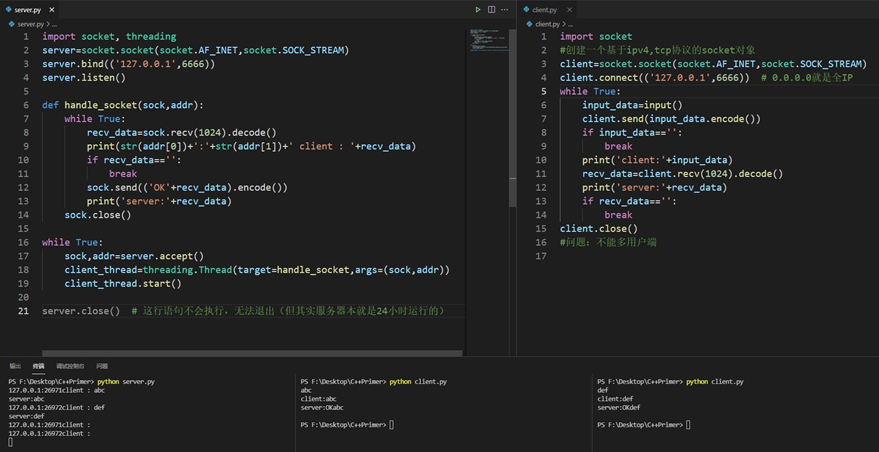Click 'input_data=input()' in client.py
Screen dimensions: 879x452
pos(632,105)
